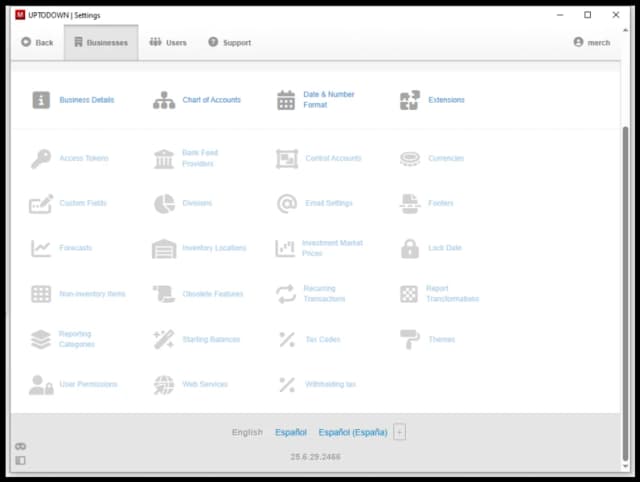Open the Custom Fields pencil icon
The width and height of the screenshot is (640, 482).
click(x=41, y=203)
